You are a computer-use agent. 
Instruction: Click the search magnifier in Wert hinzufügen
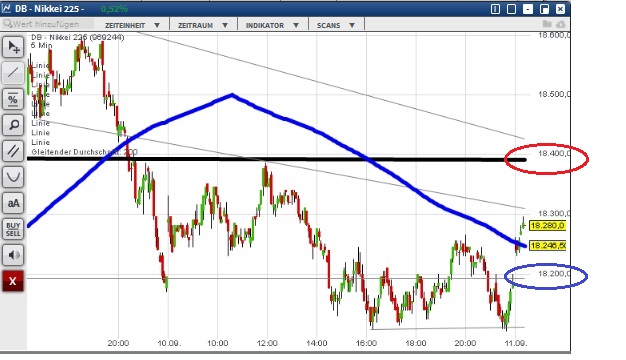click(8, 24)
